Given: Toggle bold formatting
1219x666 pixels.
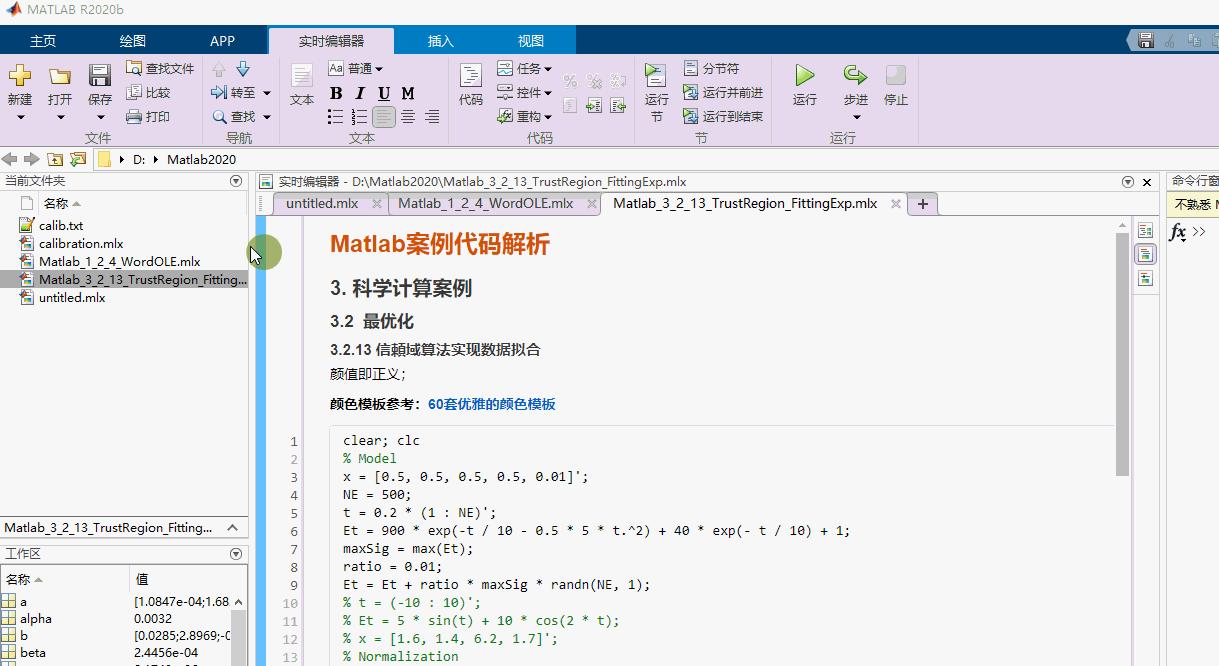Looking at the screenshot, I should (x=336, y=92).
